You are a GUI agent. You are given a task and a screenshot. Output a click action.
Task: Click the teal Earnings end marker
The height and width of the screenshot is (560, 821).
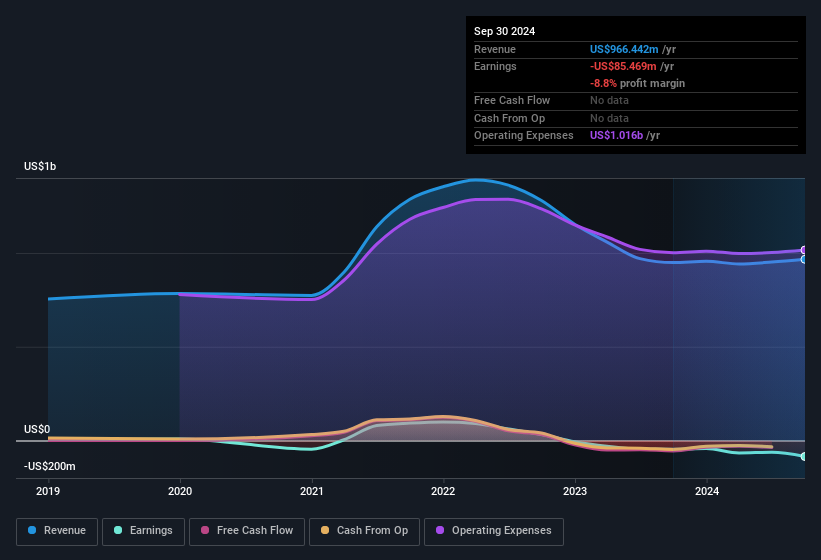coord(804,456)
